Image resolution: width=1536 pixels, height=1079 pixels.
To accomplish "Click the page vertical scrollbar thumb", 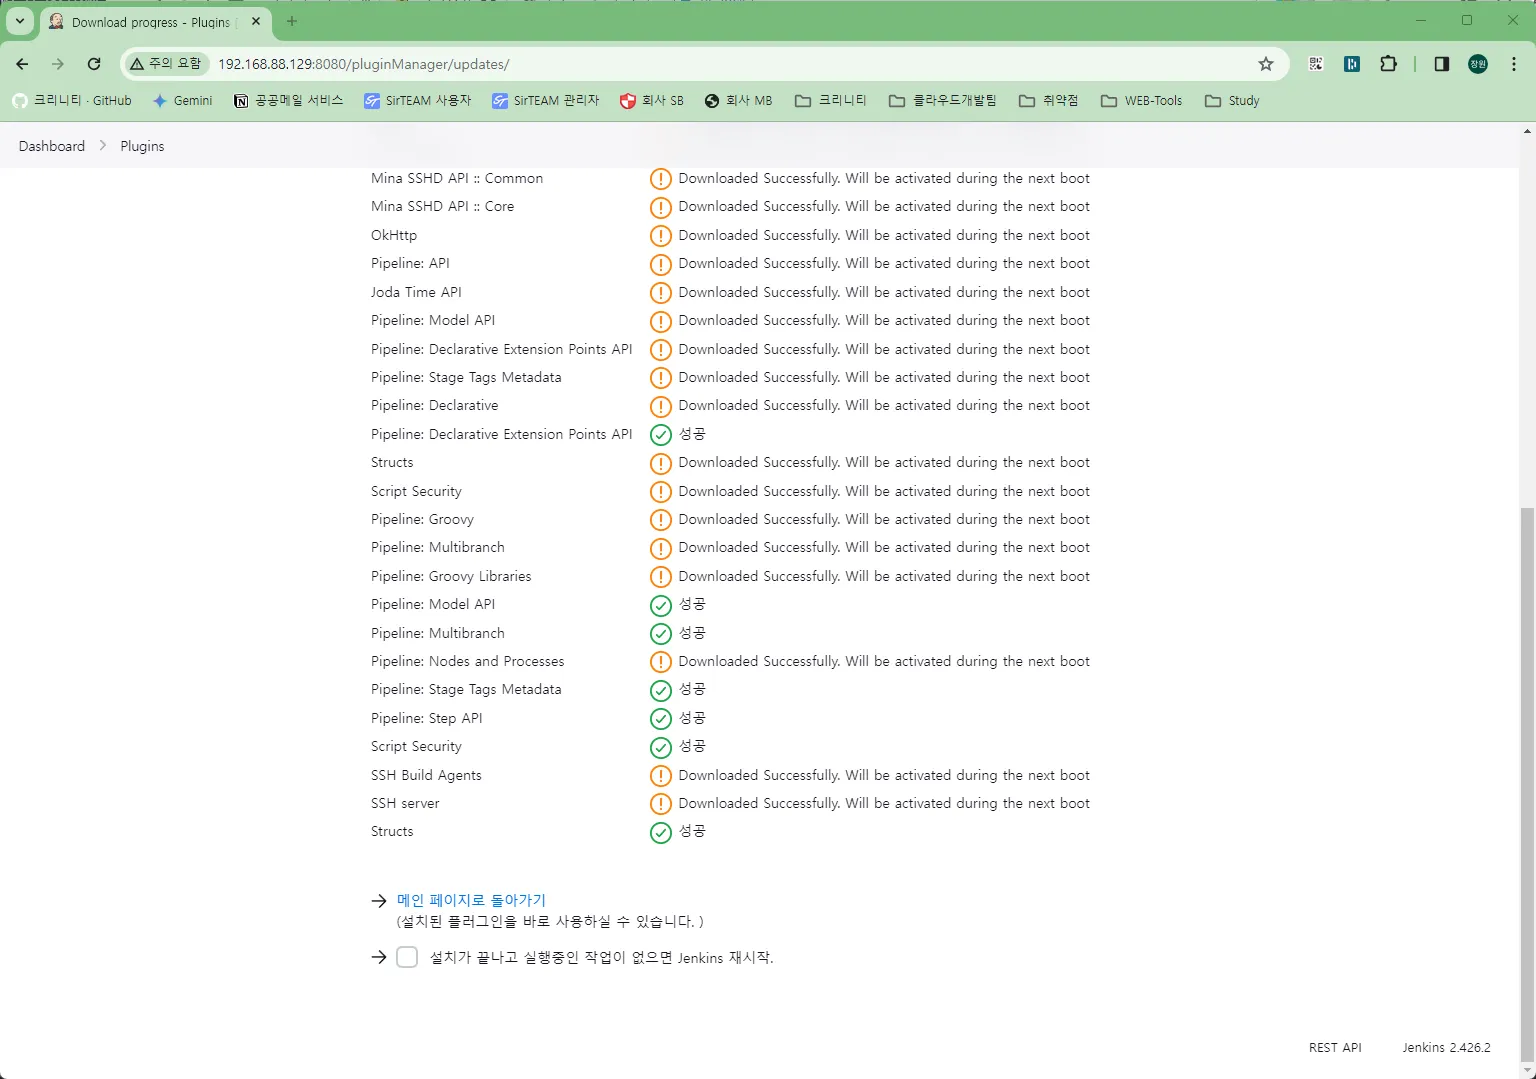I will [1527, 783].
